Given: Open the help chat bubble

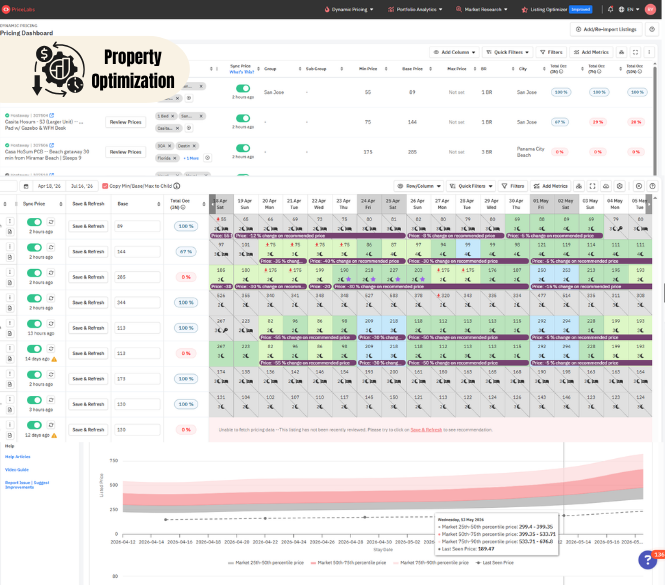Looking at the screenshot, I should 648,560.
